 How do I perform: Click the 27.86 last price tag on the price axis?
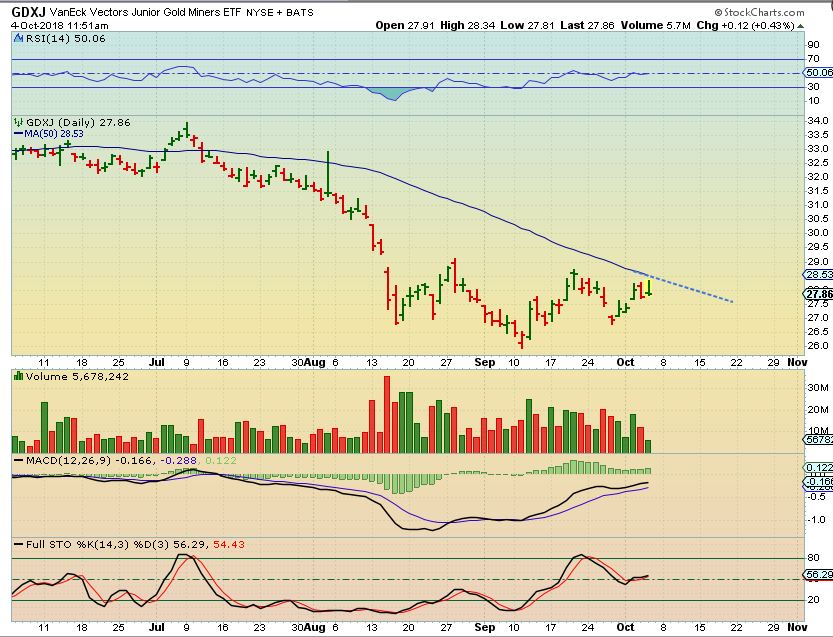point(819,294)
